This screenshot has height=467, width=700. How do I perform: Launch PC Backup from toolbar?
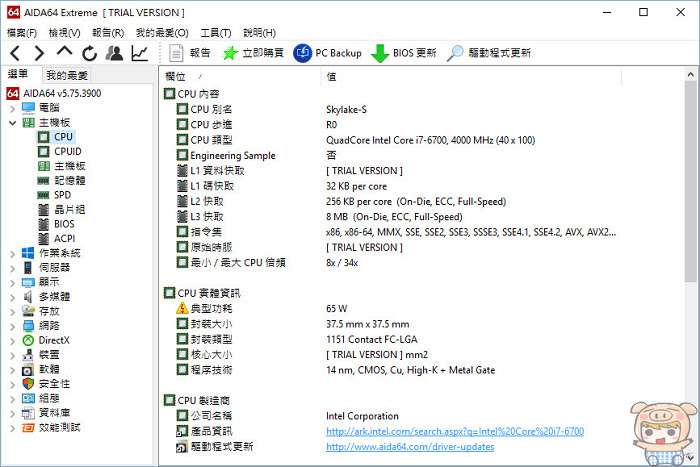click(327, 53)
